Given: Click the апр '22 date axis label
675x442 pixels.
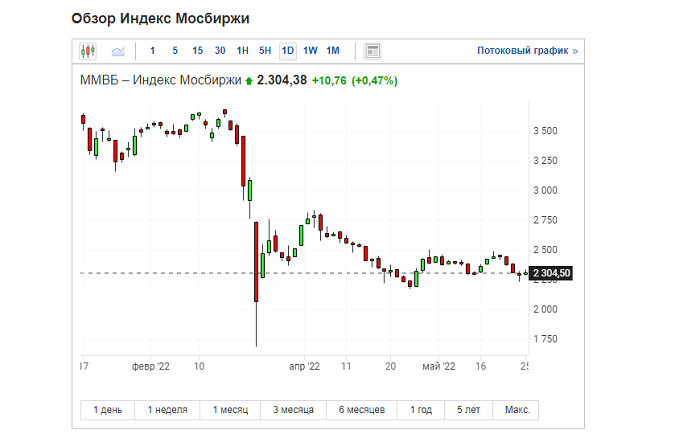Looking at the screenshot, I should click(304, 367).
